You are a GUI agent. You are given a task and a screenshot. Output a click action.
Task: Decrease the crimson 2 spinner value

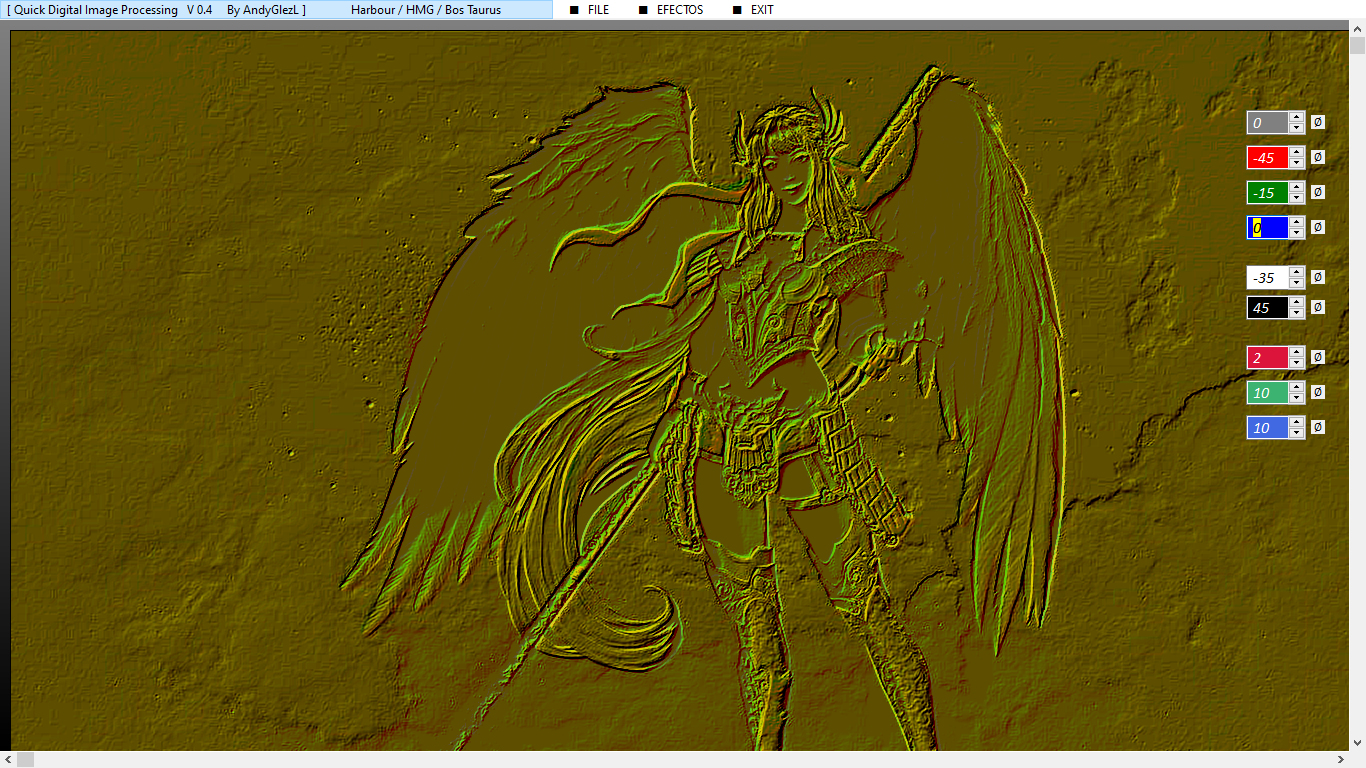pos(1297,363)
